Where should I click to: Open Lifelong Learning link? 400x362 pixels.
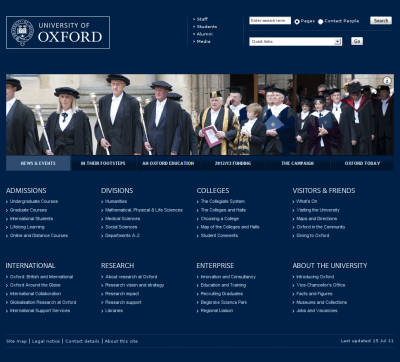click(x=27, y=227)
